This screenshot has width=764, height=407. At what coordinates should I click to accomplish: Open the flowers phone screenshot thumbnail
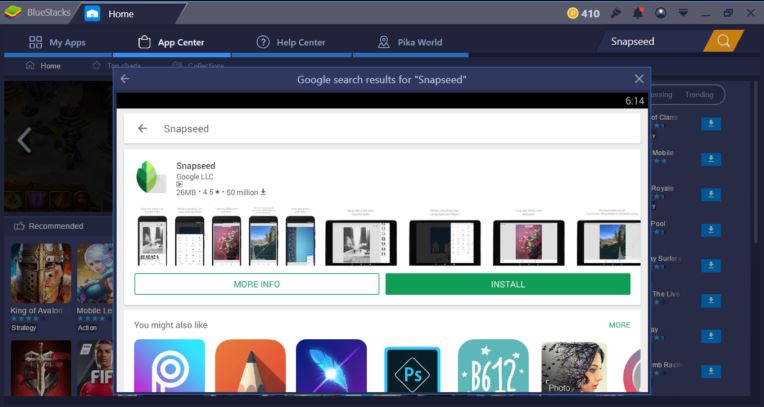point(227,241)
